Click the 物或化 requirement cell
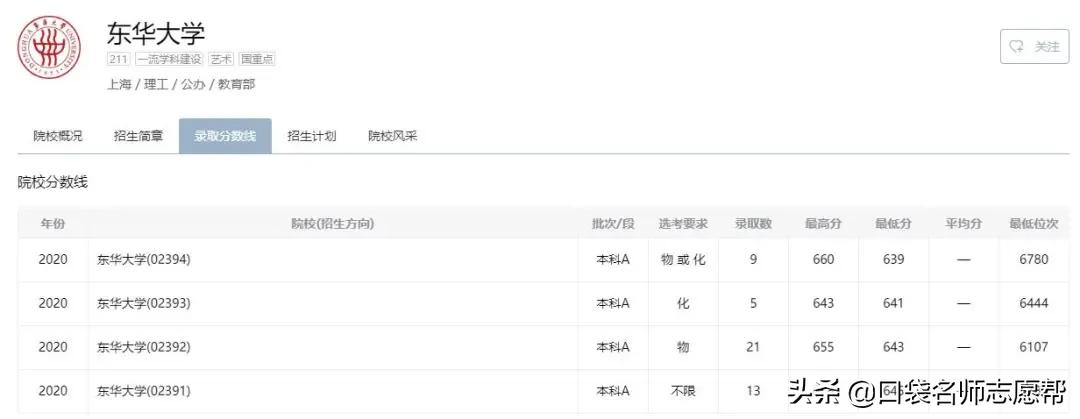This screenshot has height=419, width=1080. tap(683, 260)
